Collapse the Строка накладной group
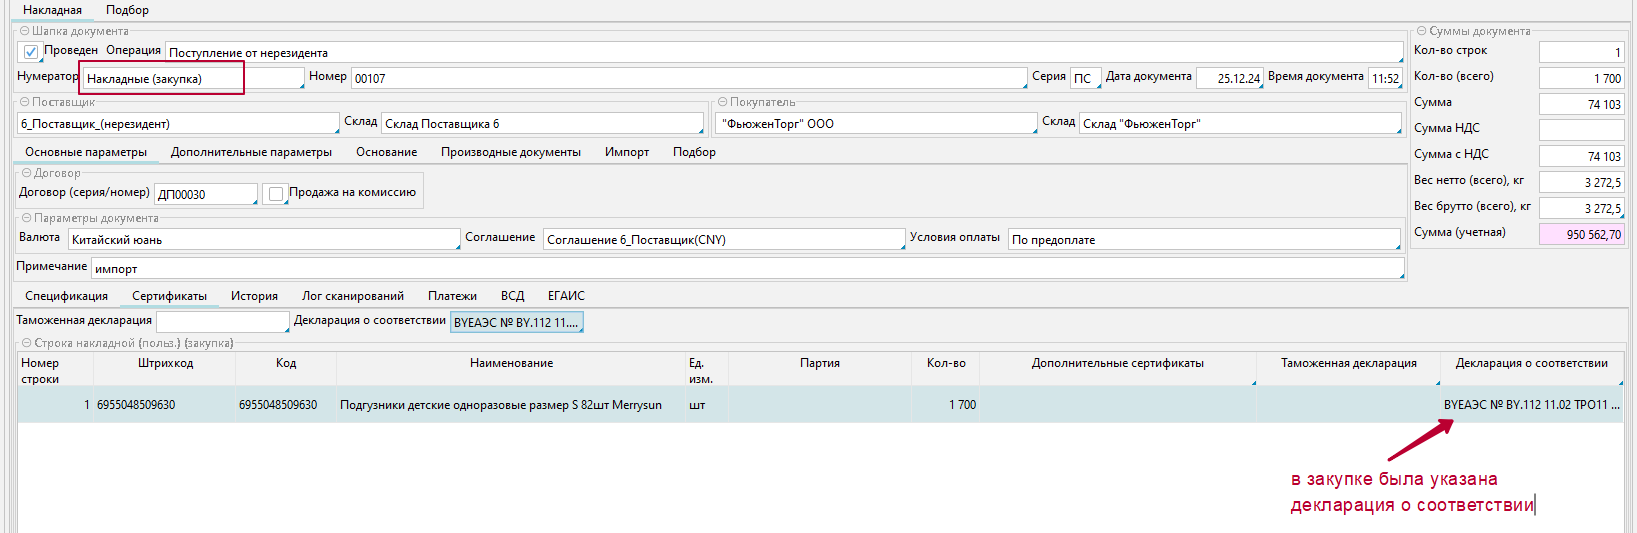 click(27, 343)
